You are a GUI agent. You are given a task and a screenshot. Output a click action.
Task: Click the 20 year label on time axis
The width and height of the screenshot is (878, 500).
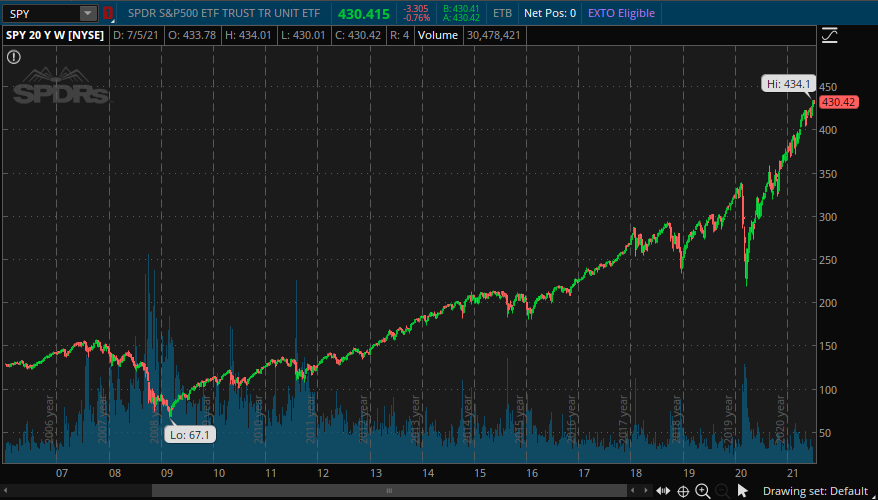(740, 473)
